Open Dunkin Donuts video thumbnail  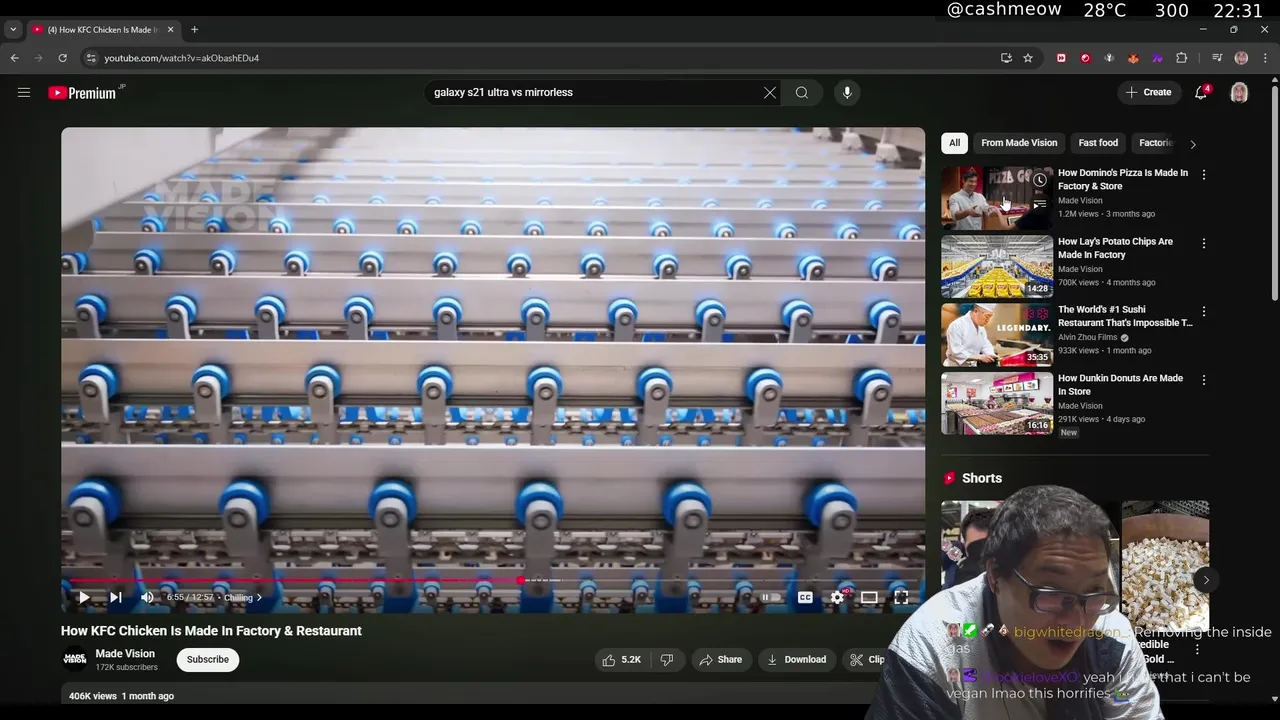997,403
